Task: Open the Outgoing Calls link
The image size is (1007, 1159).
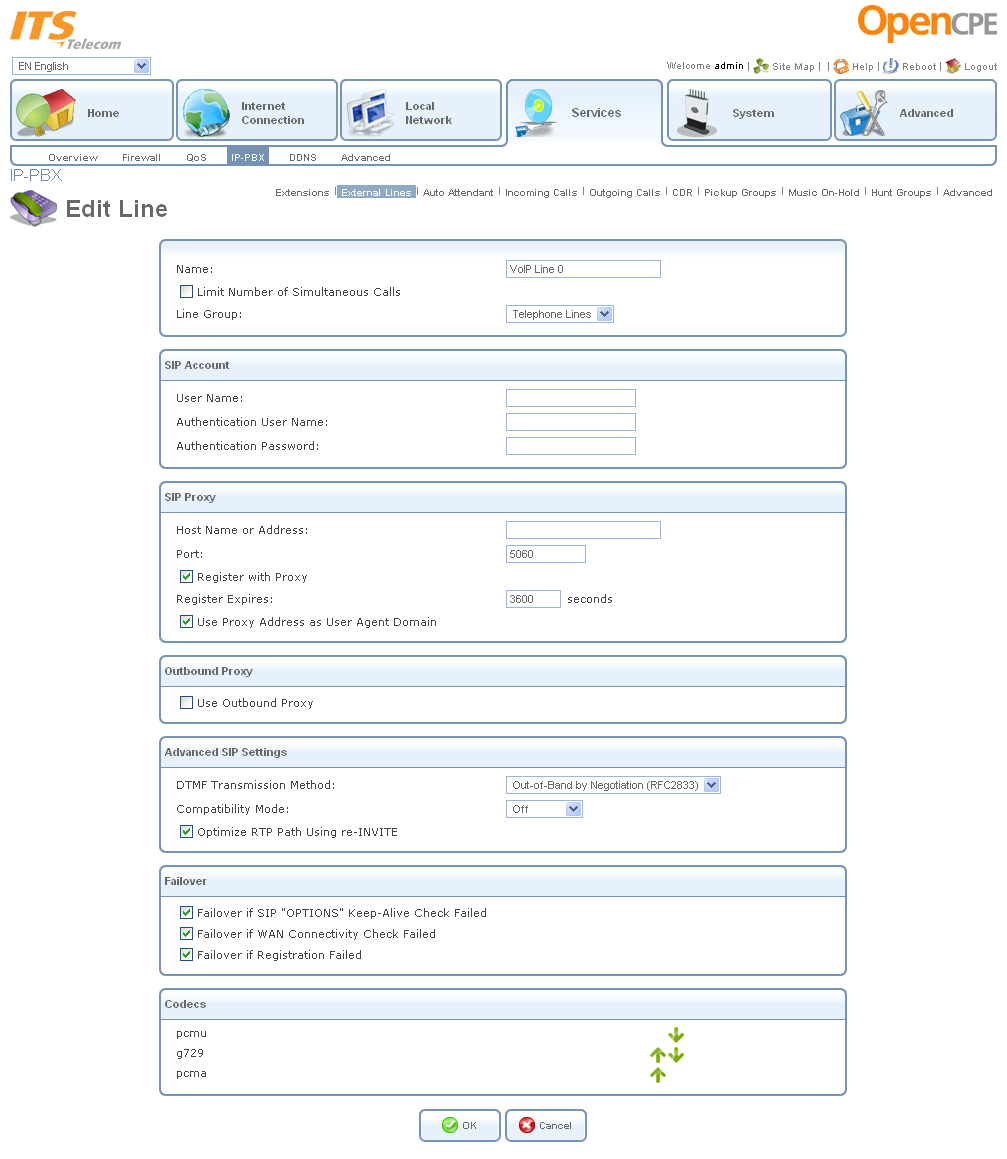Action: (624, 192)
